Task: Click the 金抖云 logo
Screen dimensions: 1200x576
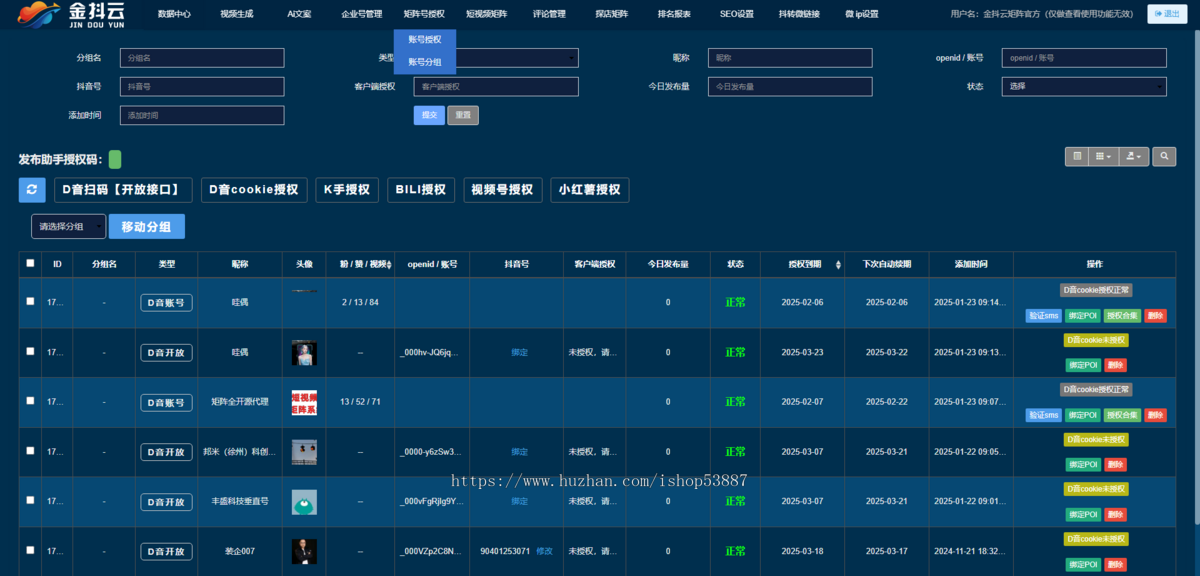Action: [72, 14]
